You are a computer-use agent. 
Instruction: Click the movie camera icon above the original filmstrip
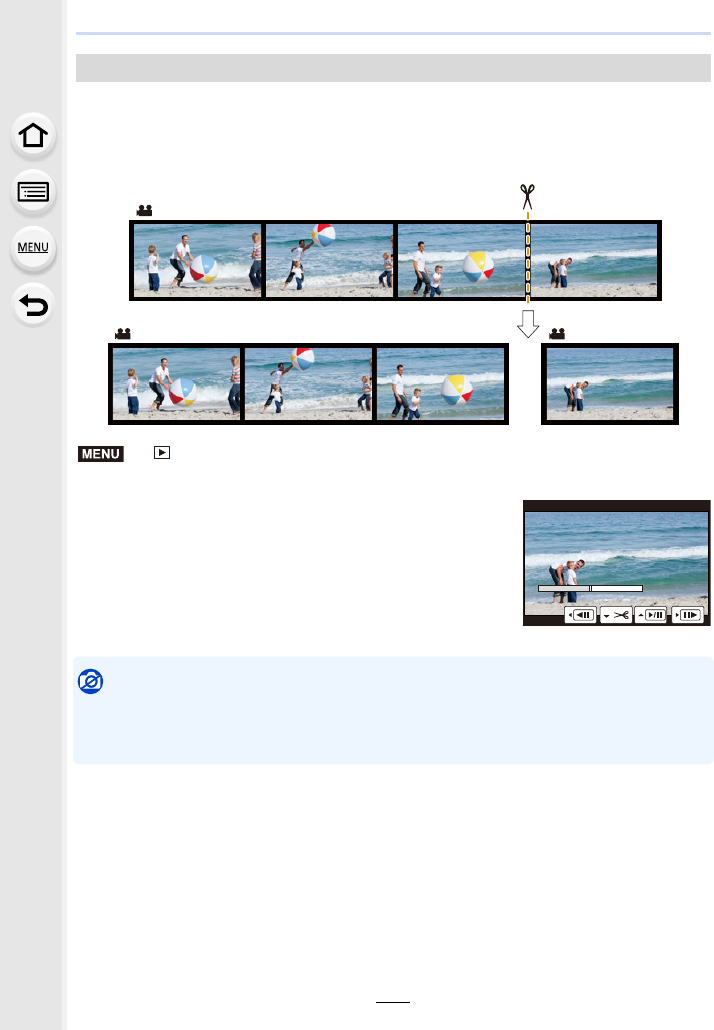pyautogui.click(x=145, y=210)
